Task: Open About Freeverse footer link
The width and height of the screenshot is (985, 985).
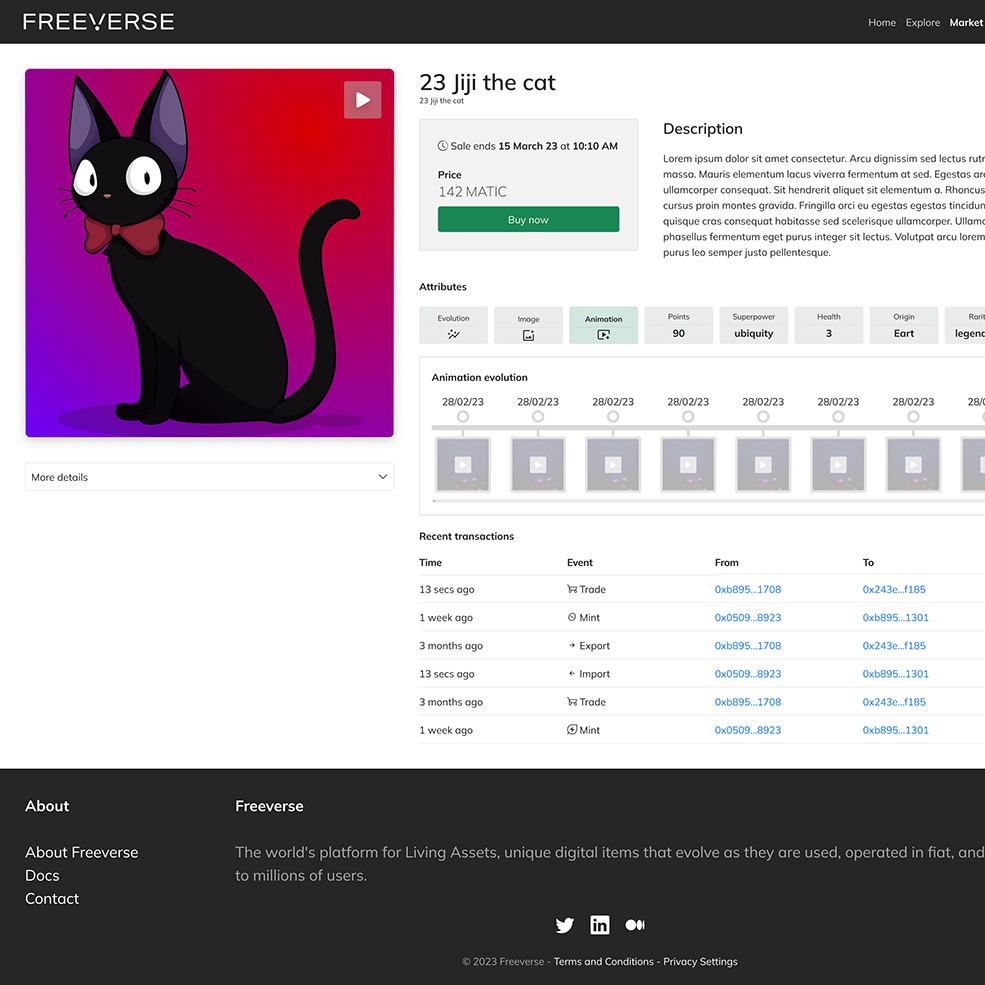Action: point(82,852)
